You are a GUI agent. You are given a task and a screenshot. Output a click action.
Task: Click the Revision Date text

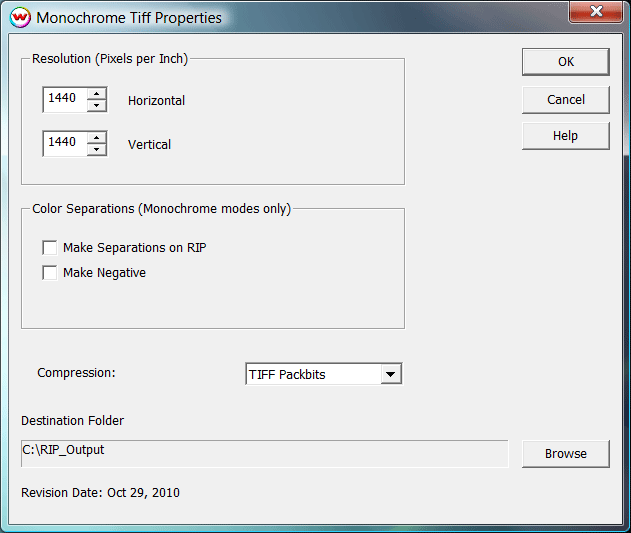[x=101, y=493]
